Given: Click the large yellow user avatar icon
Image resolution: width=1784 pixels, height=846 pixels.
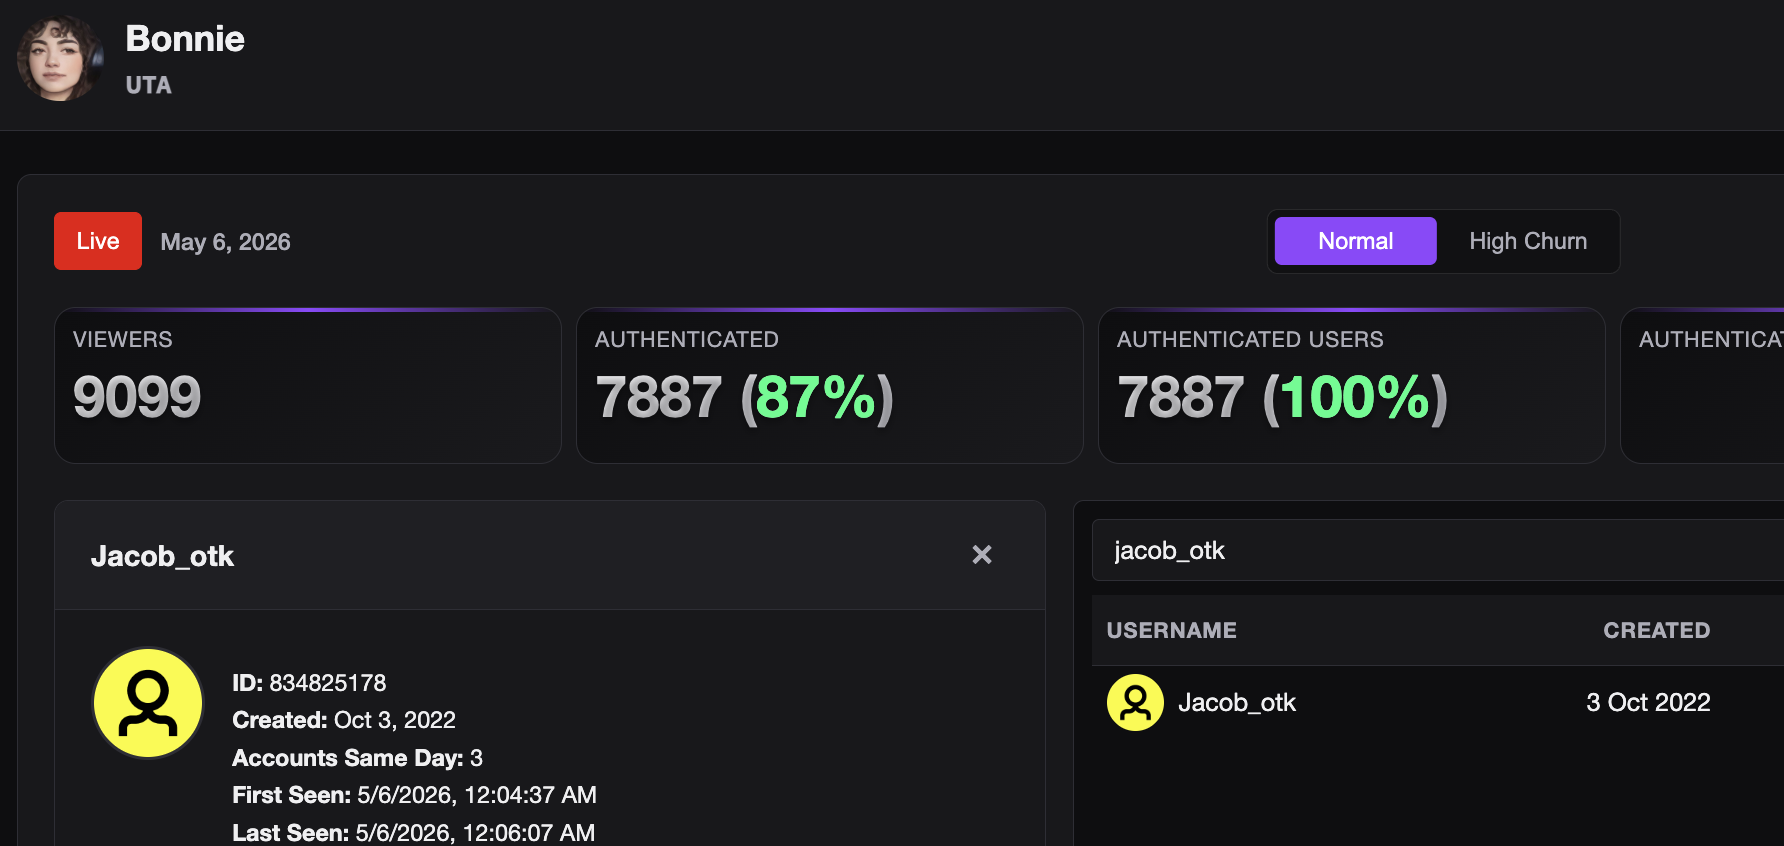Looking at the screenshot, I should 148,703.
